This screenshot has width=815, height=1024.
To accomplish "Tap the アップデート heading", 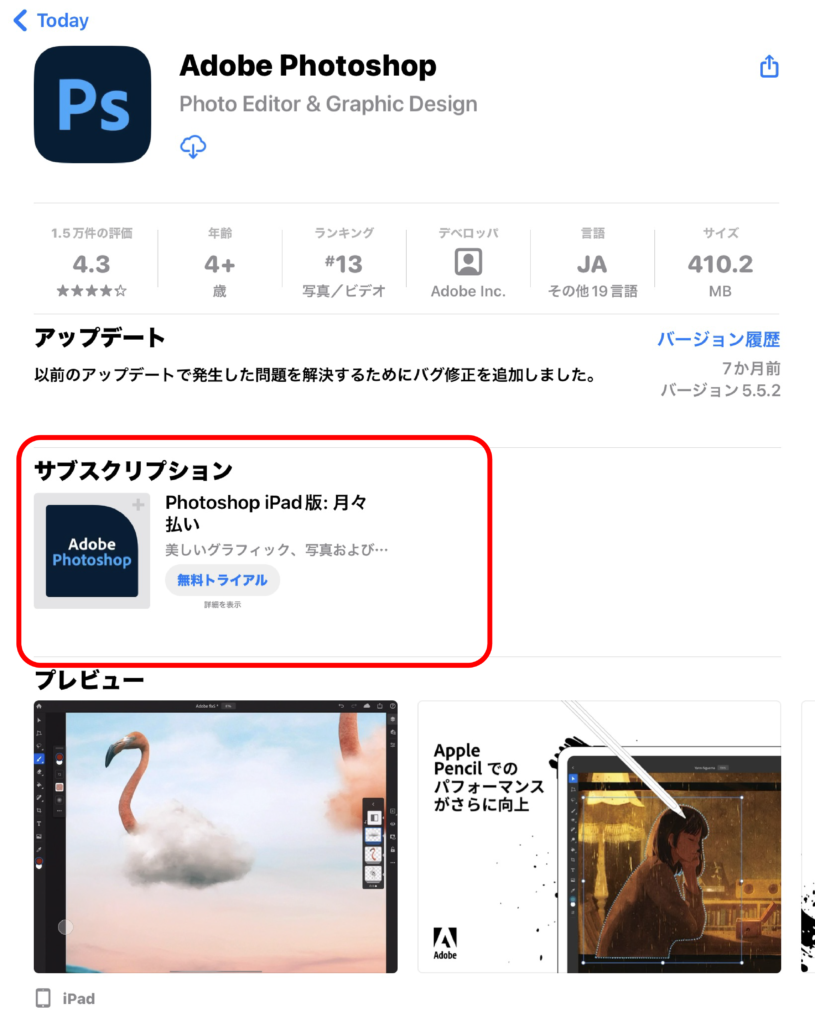I will (99, 338).
